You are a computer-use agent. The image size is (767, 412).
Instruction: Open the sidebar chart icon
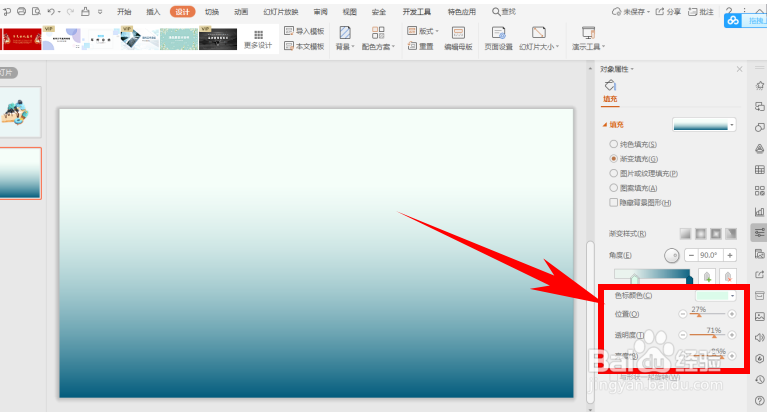[x=760, y=211]
